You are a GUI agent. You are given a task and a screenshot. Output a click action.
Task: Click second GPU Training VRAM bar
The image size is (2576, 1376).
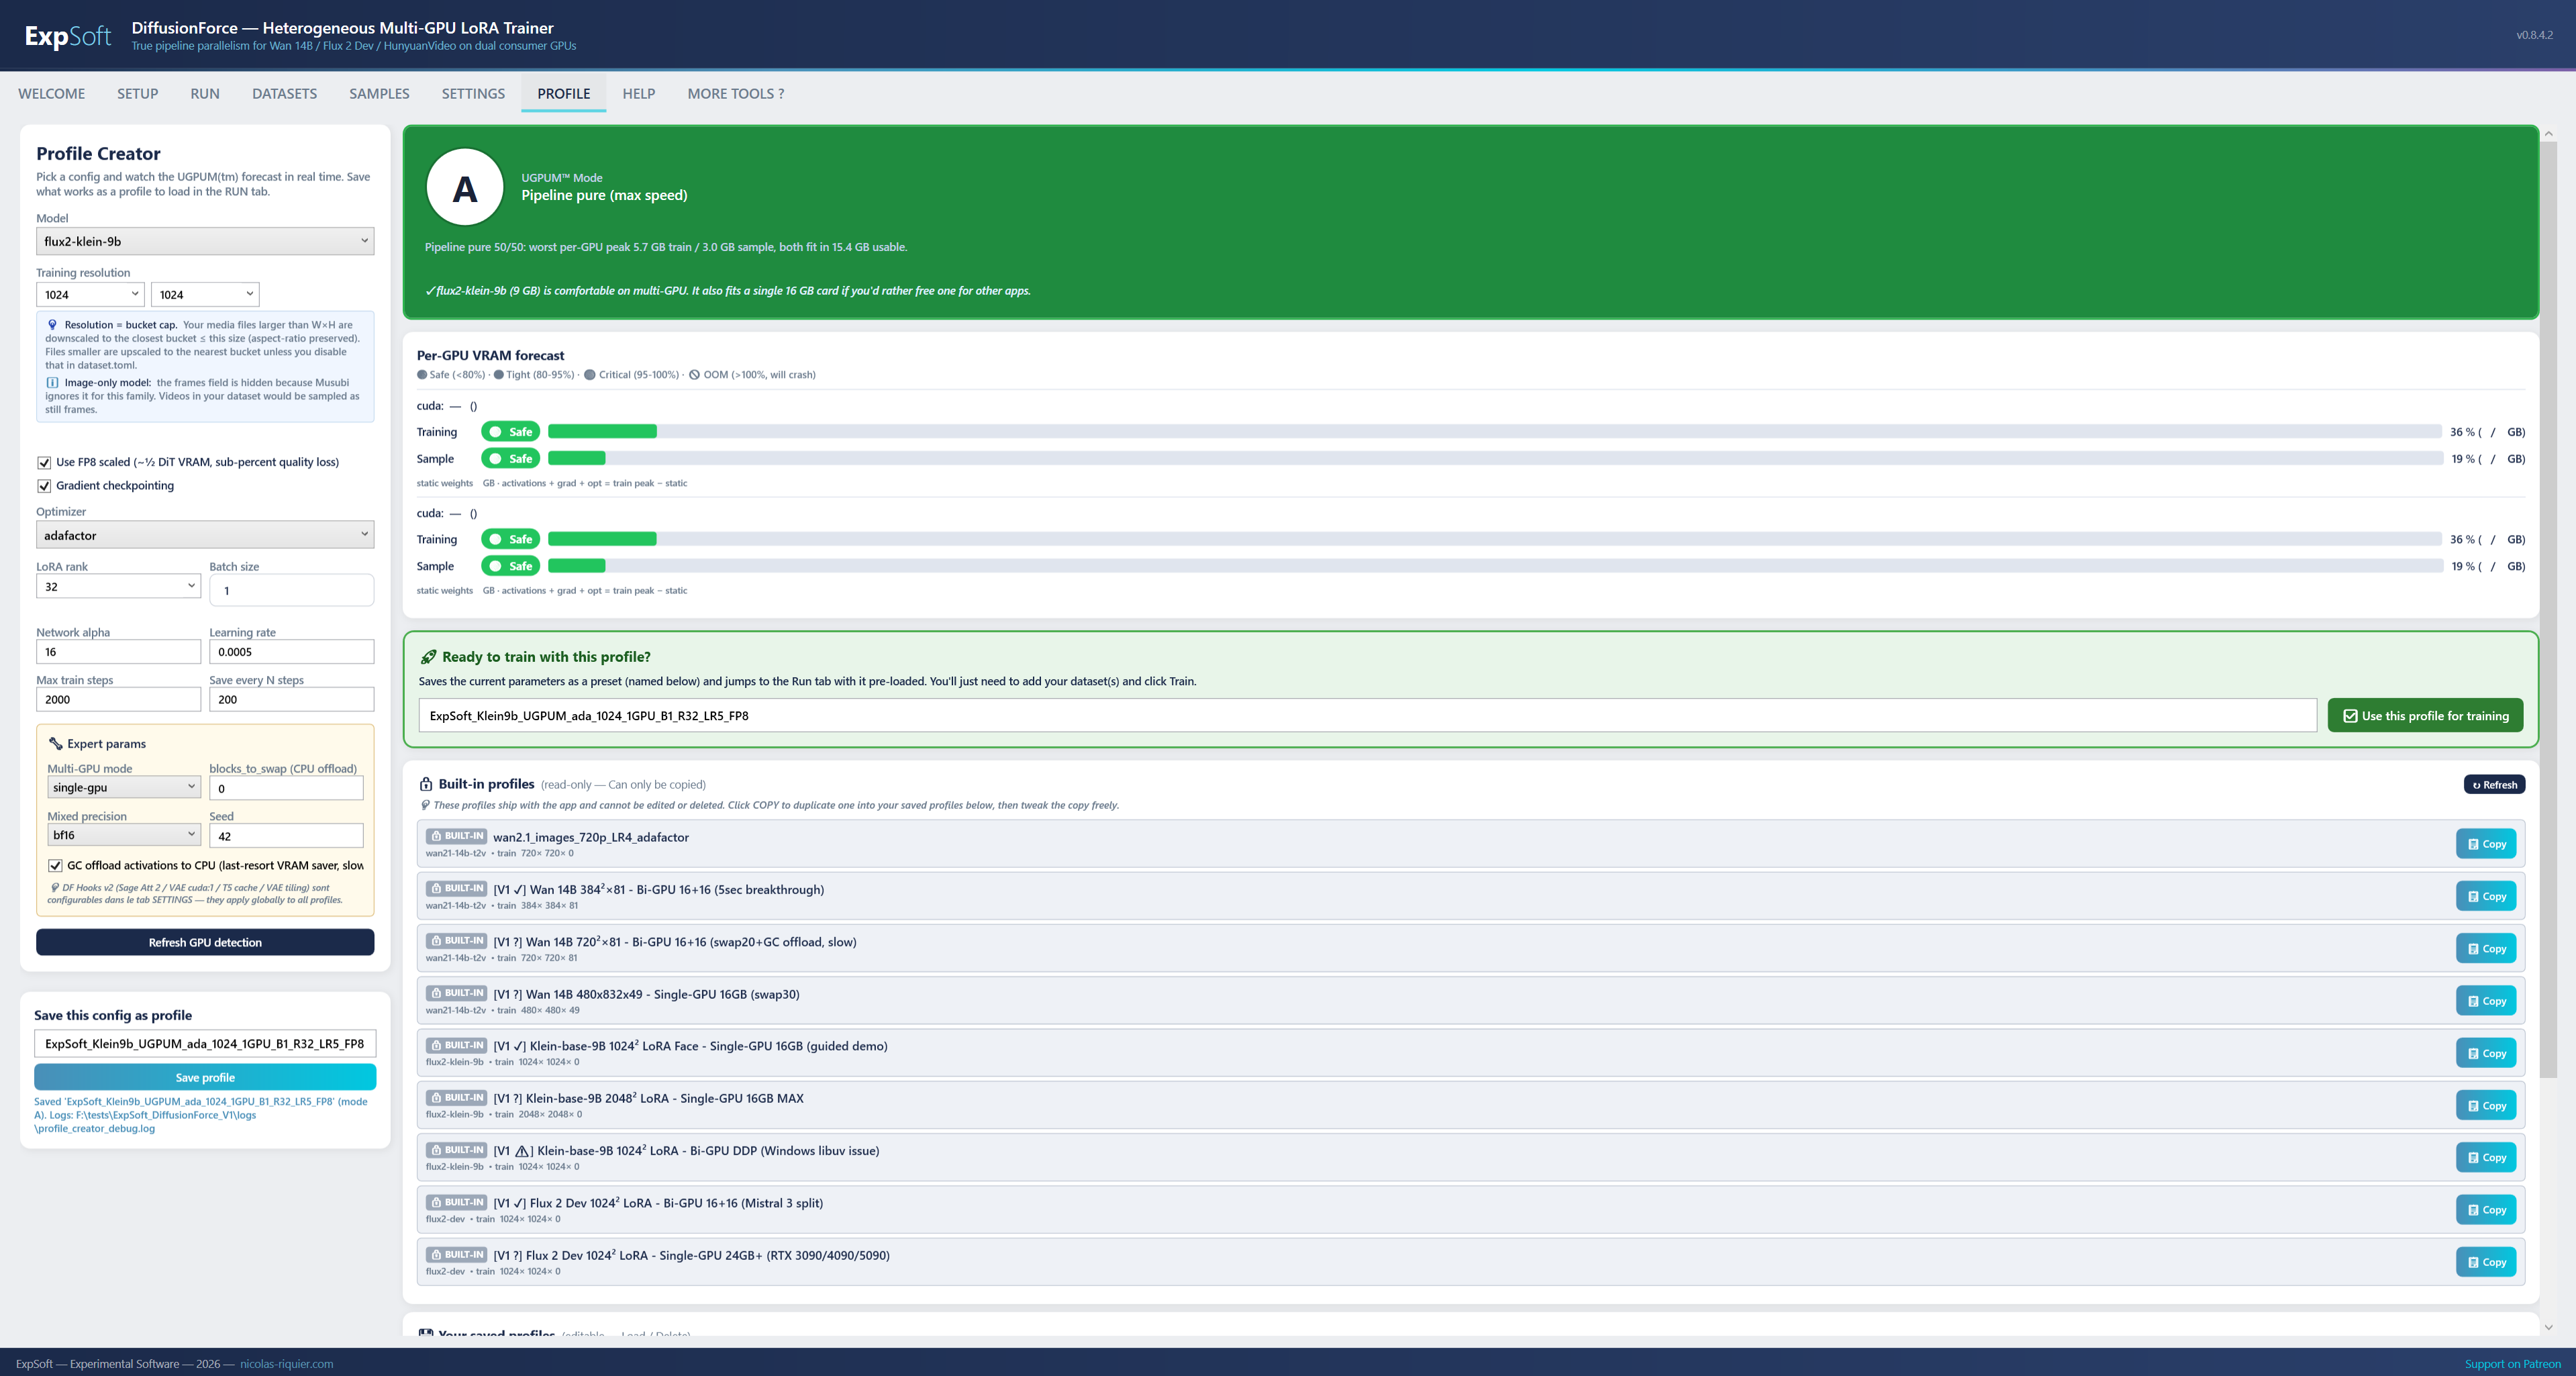tap(1494, 539)
